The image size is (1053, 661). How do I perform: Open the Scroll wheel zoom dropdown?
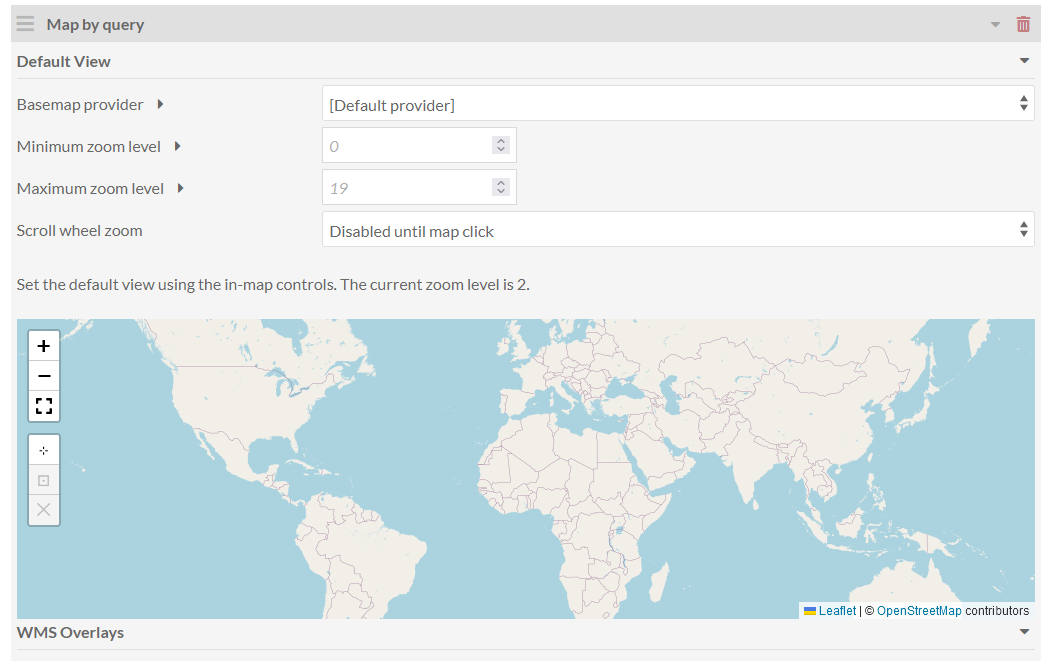pos(678,230)
